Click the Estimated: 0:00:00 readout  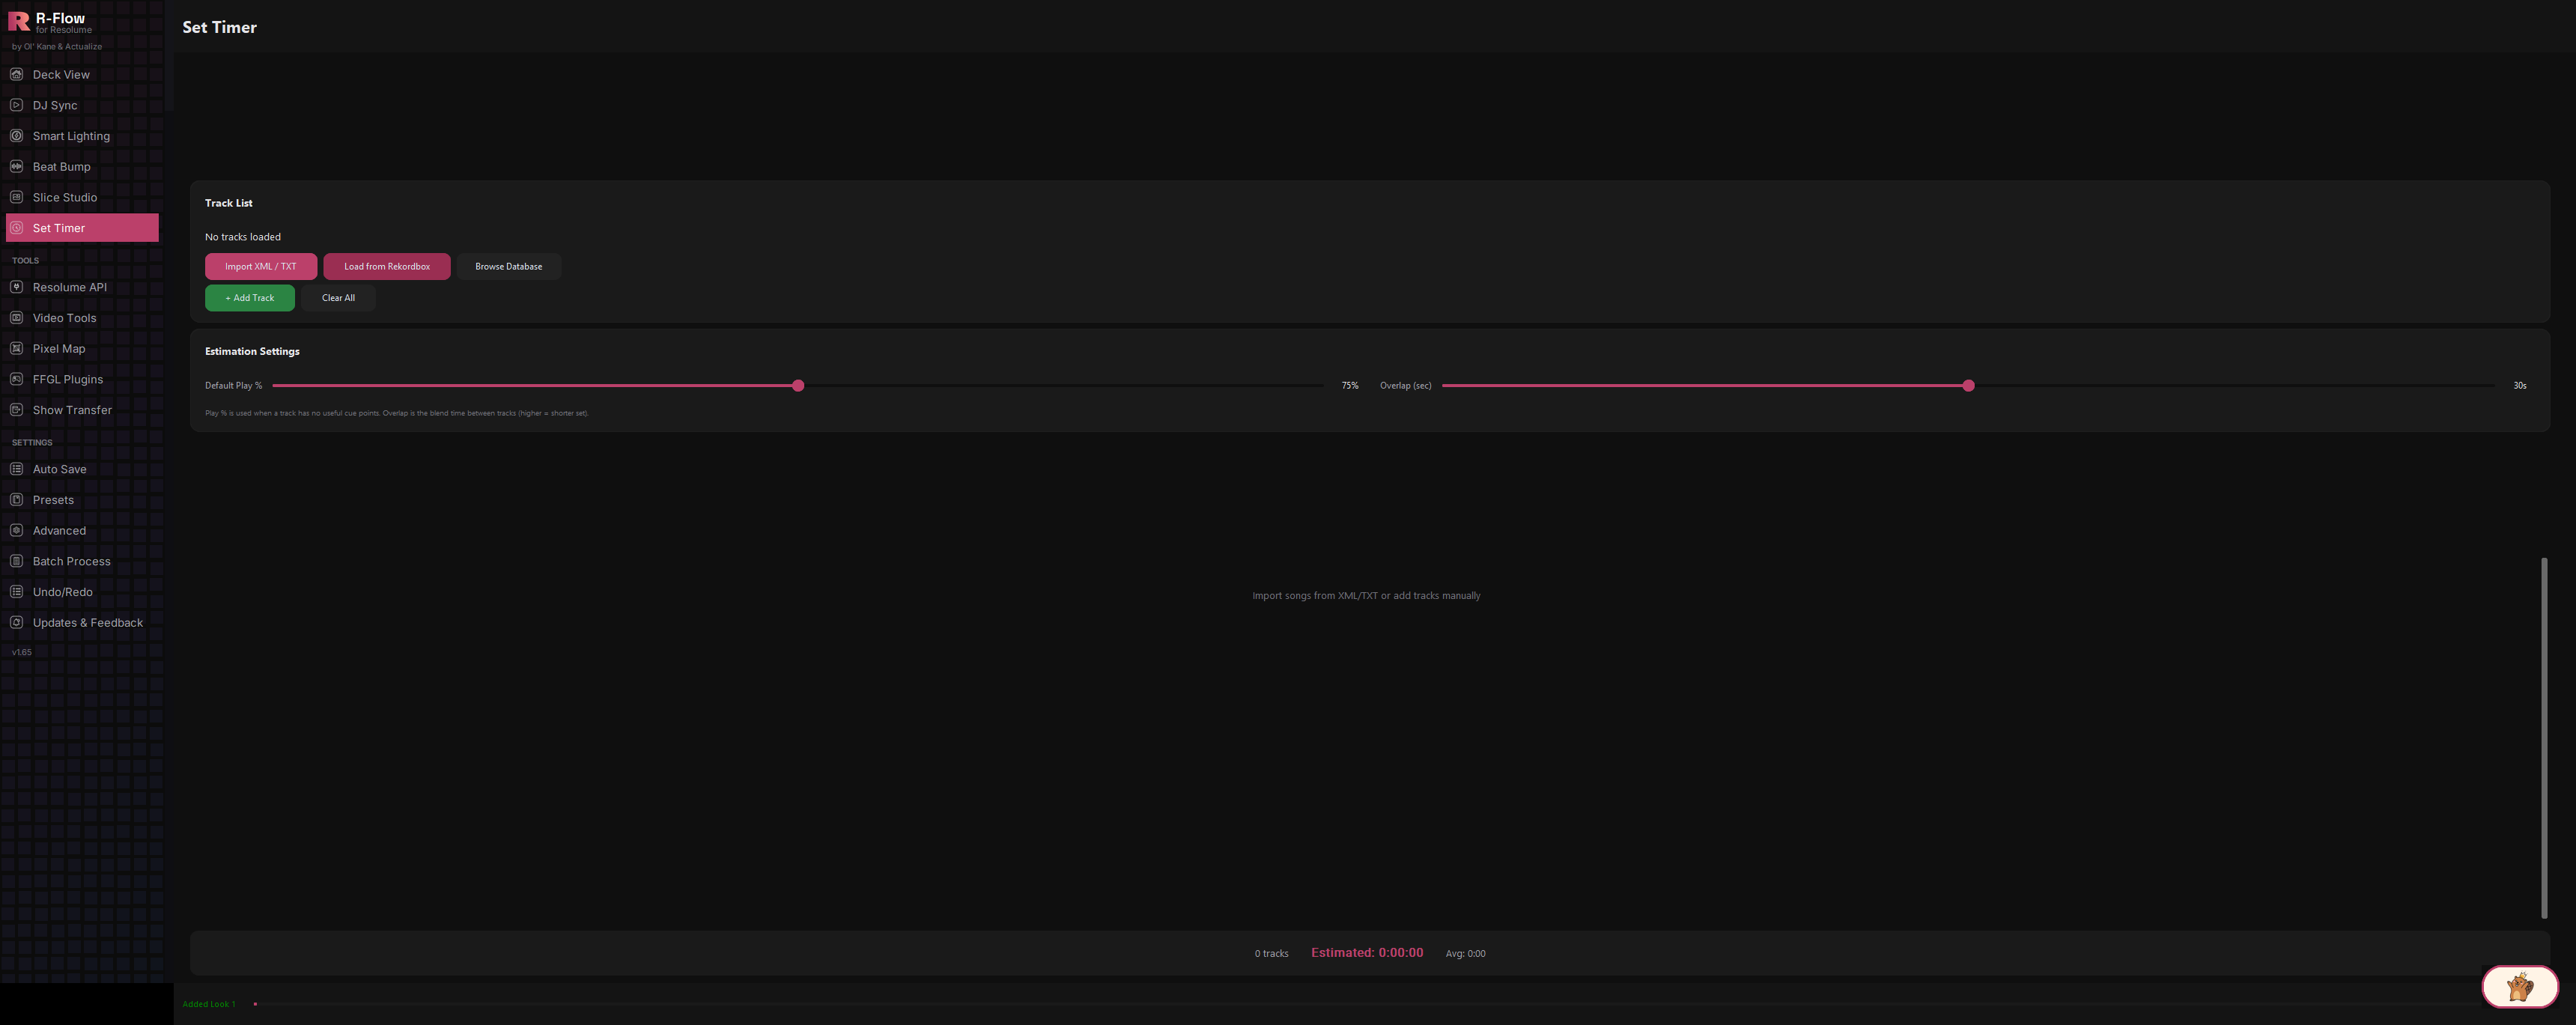(x=1367, y=953)
